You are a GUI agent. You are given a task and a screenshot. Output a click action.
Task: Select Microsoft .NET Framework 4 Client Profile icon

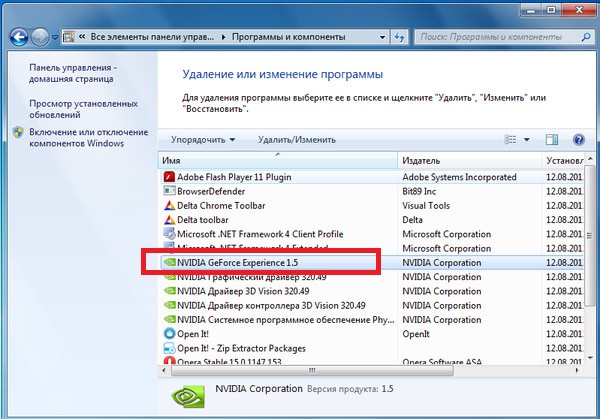[169, 233]
